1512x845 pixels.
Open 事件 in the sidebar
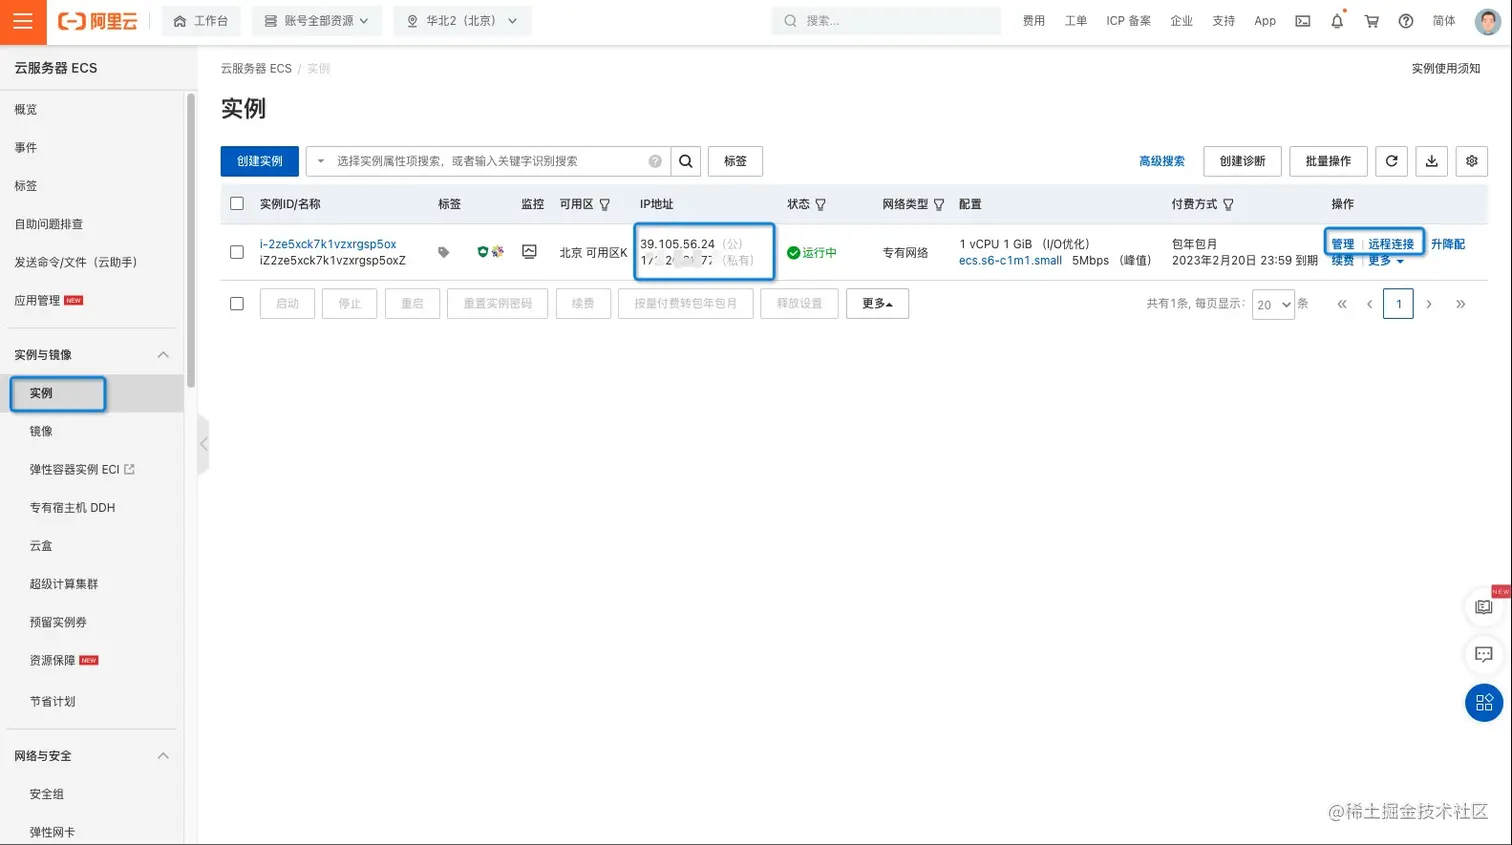(x=26, y=148)
